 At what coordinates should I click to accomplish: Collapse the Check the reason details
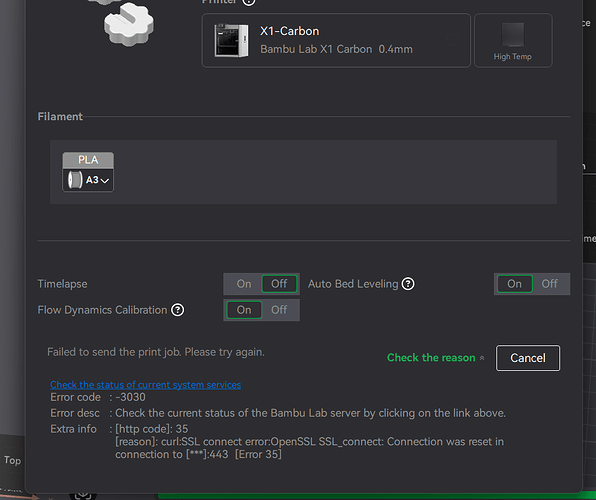[x=436, y=358]
